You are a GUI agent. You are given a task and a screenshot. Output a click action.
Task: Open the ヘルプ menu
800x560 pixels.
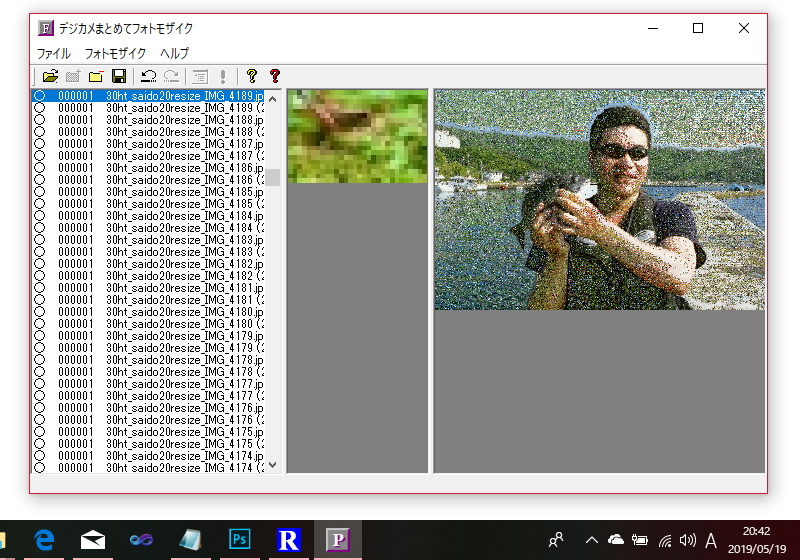tap(174, 53)
